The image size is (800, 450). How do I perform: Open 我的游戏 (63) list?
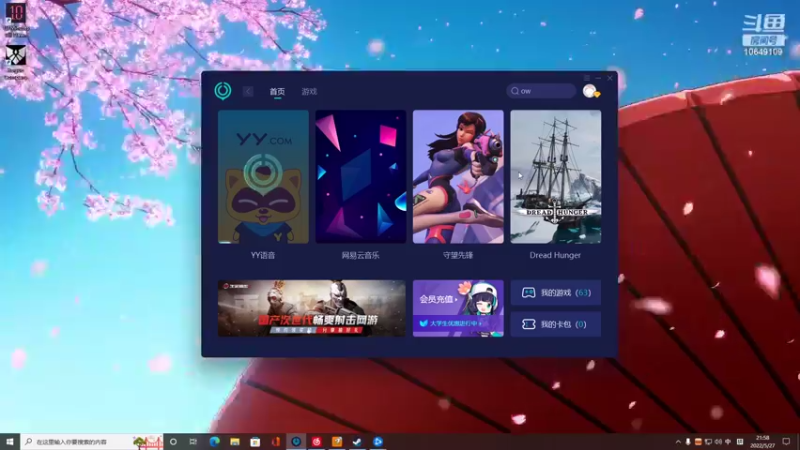556,293
